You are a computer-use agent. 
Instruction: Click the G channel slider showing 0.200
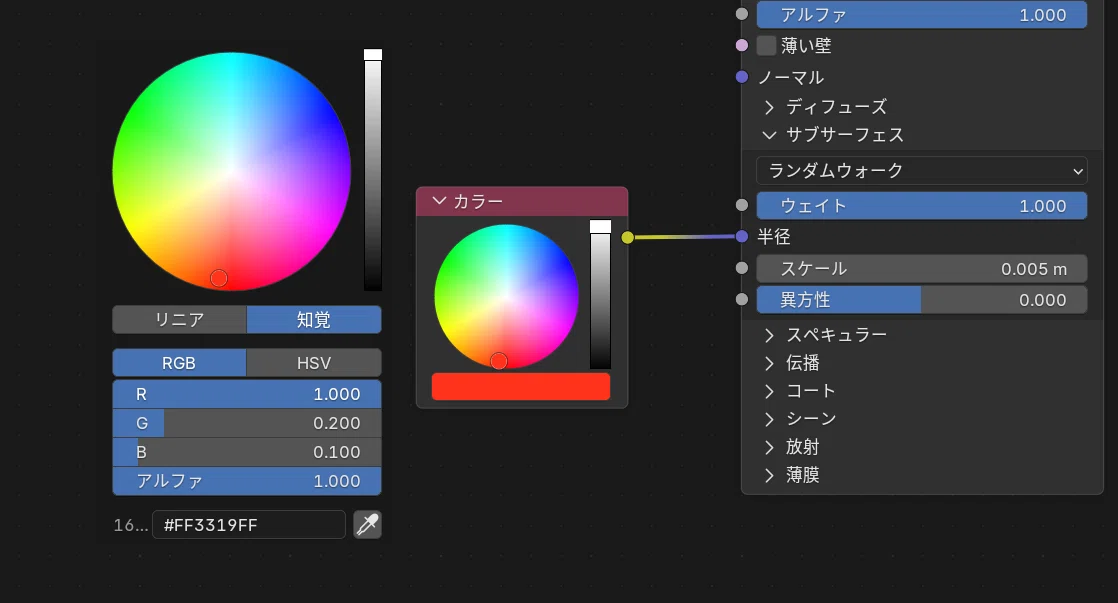(x=247, y=423)
